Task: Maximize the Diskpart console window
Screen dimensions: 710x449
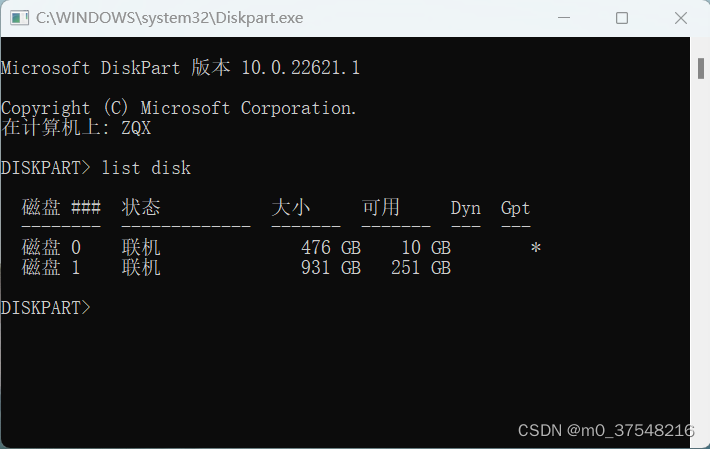Action: [622, 18]
